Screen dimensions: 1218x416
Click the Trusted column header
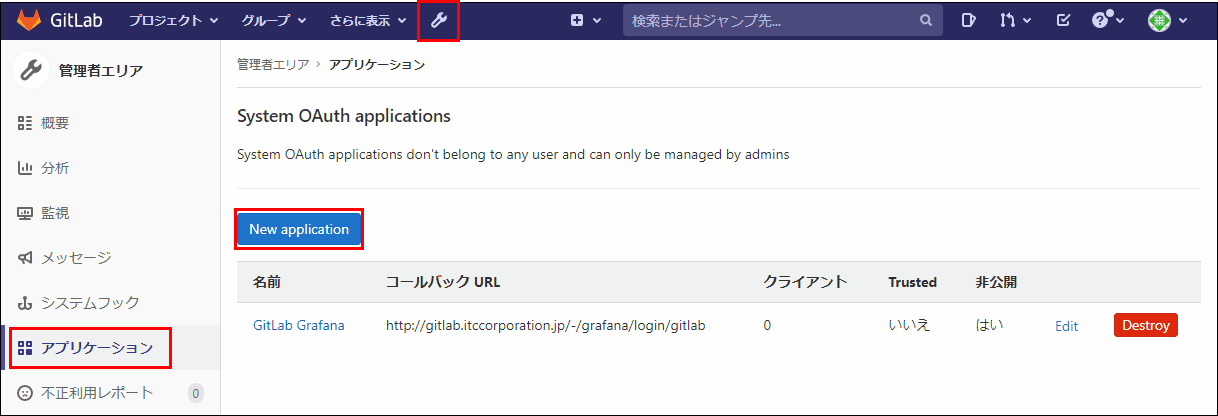tap(912, 282)
